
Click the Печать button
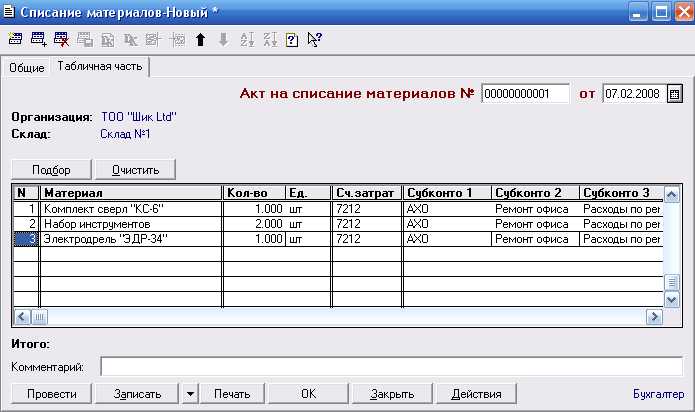(232, 394)
